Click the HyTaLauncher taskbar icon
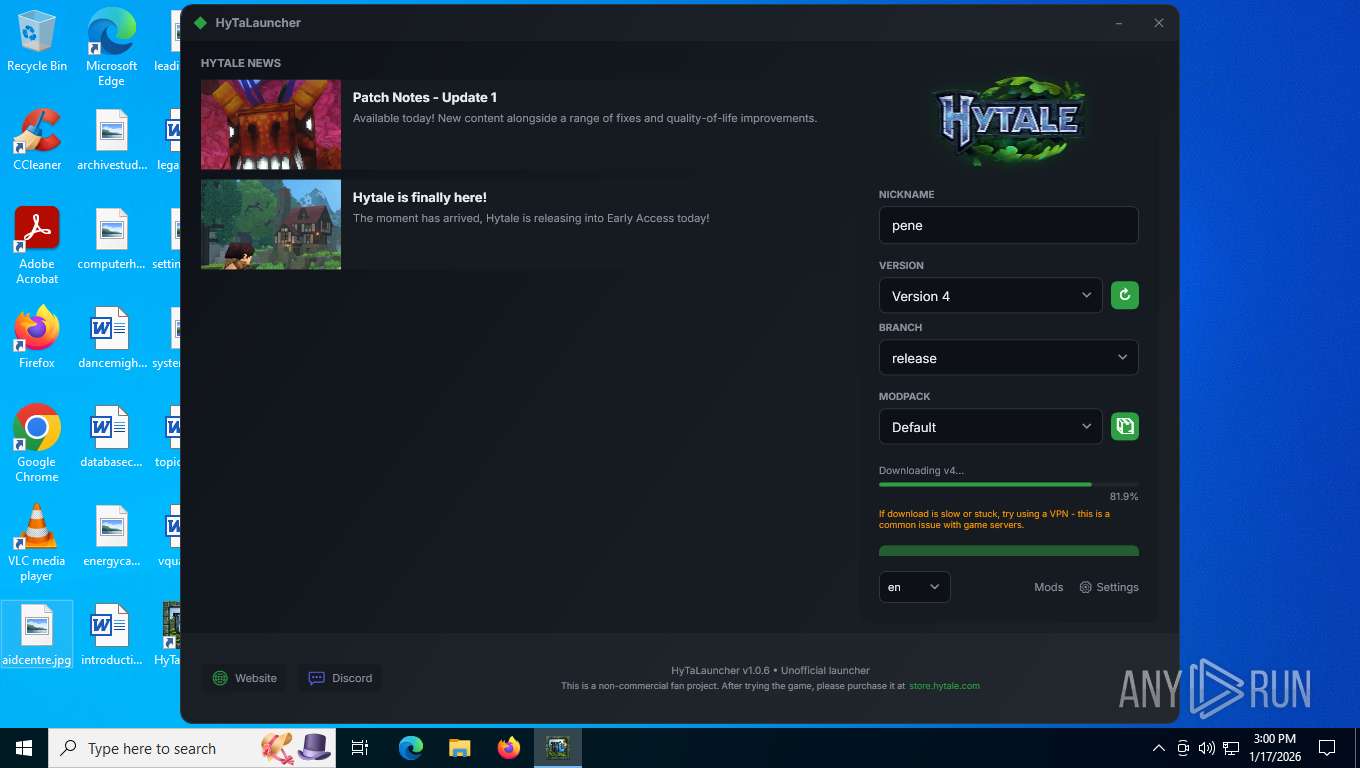1360x768 pixels. [558, 748]
